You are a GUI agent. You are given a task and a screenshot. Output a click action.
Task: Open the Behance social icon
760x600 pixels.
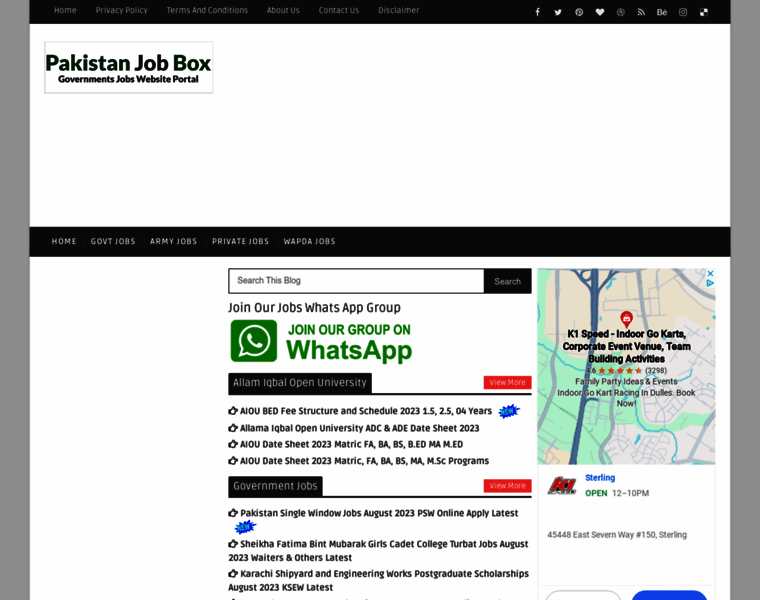(662, 12)
